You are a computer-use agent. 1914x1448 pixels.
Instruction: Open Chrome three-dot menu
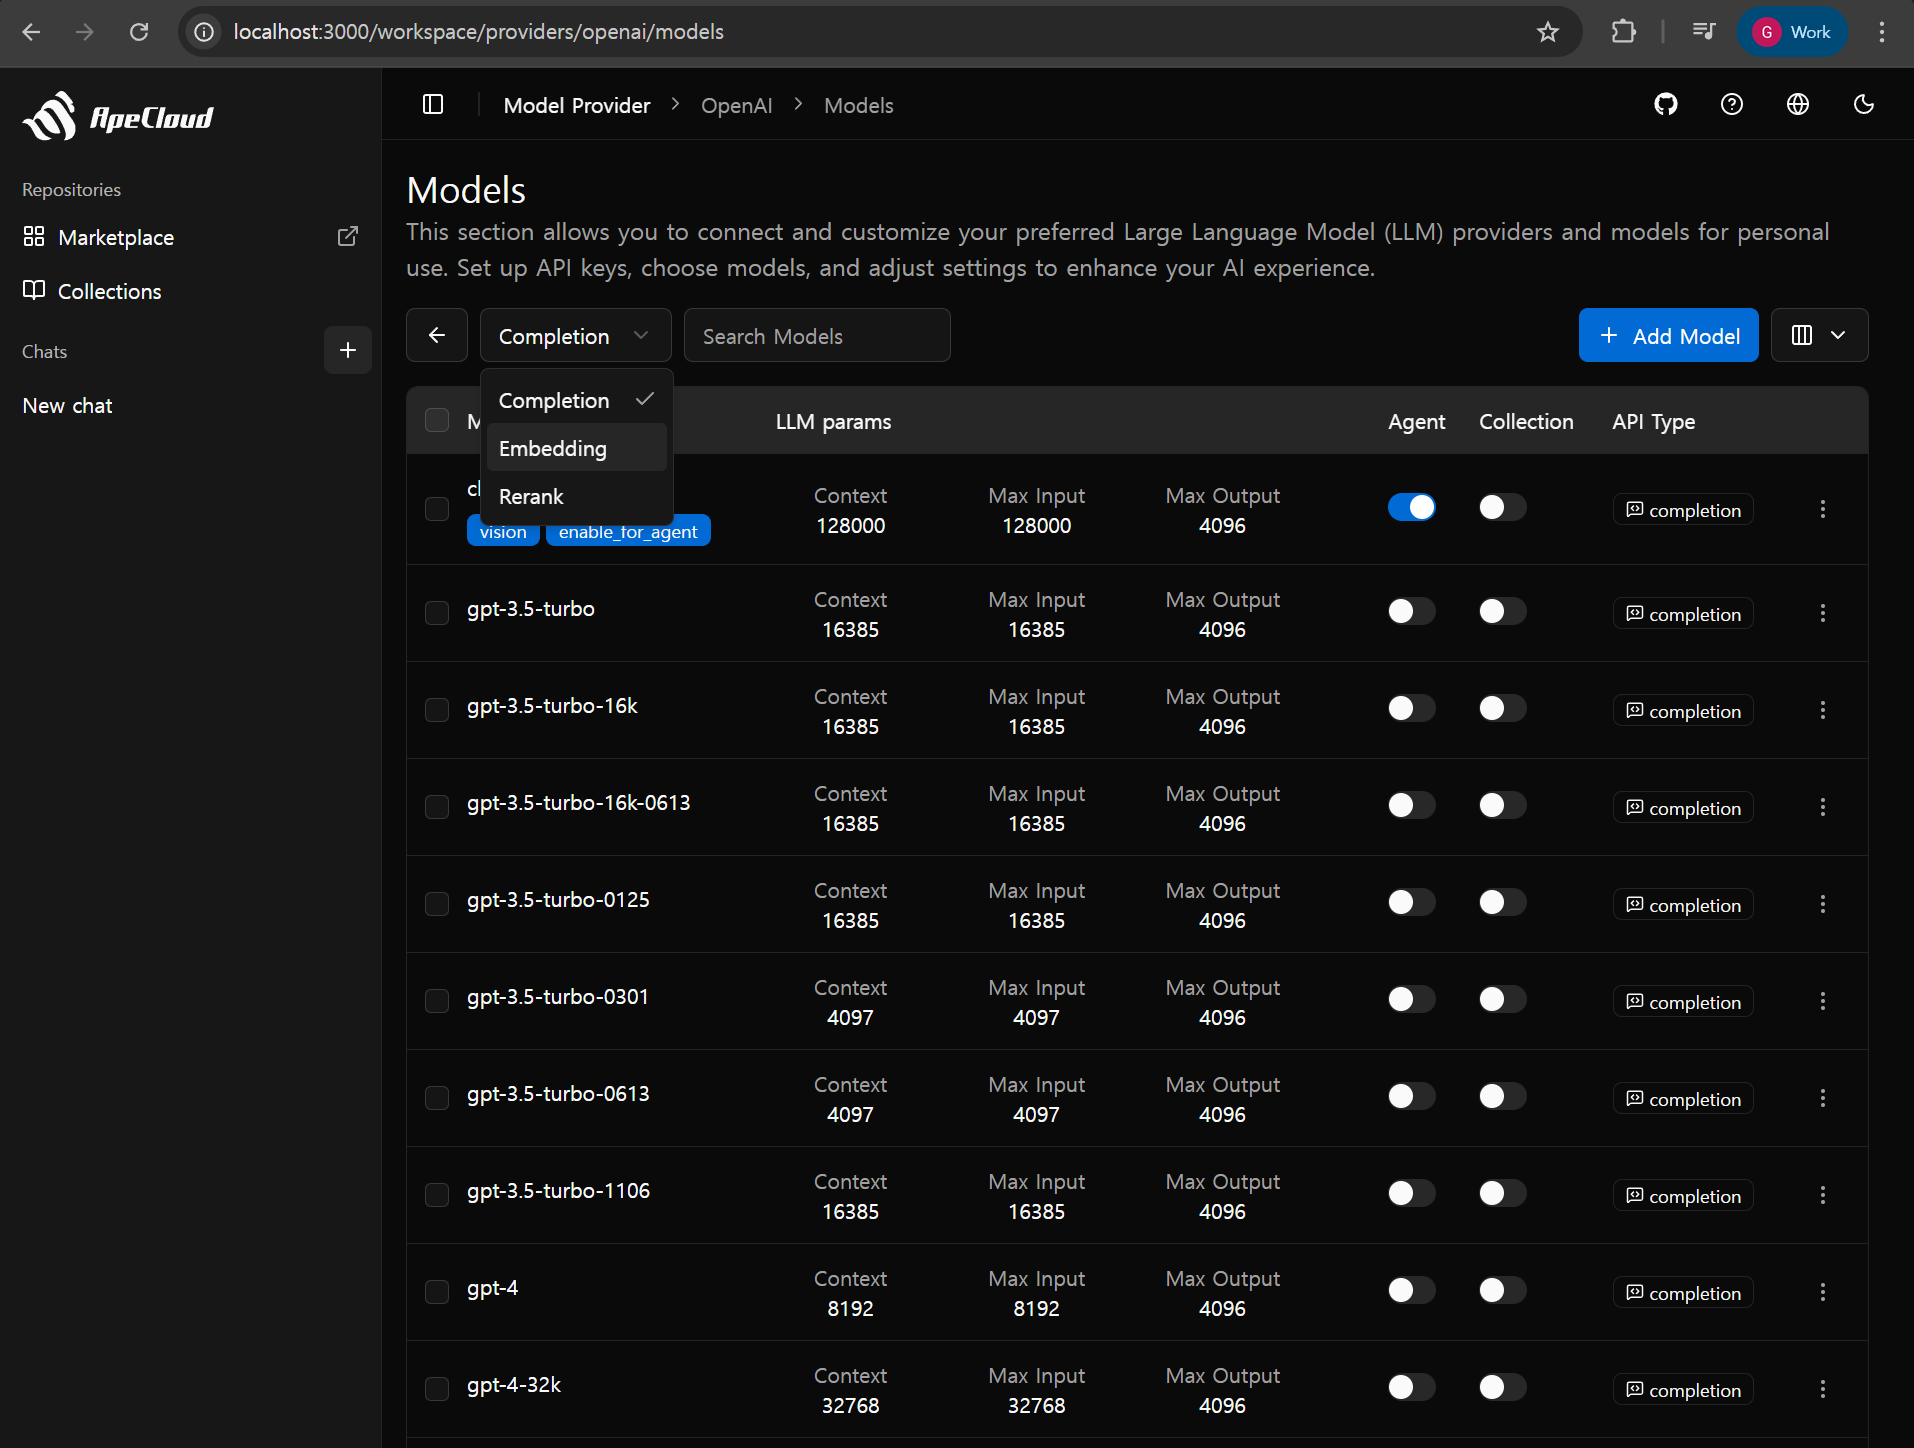tap(1881, 32)
